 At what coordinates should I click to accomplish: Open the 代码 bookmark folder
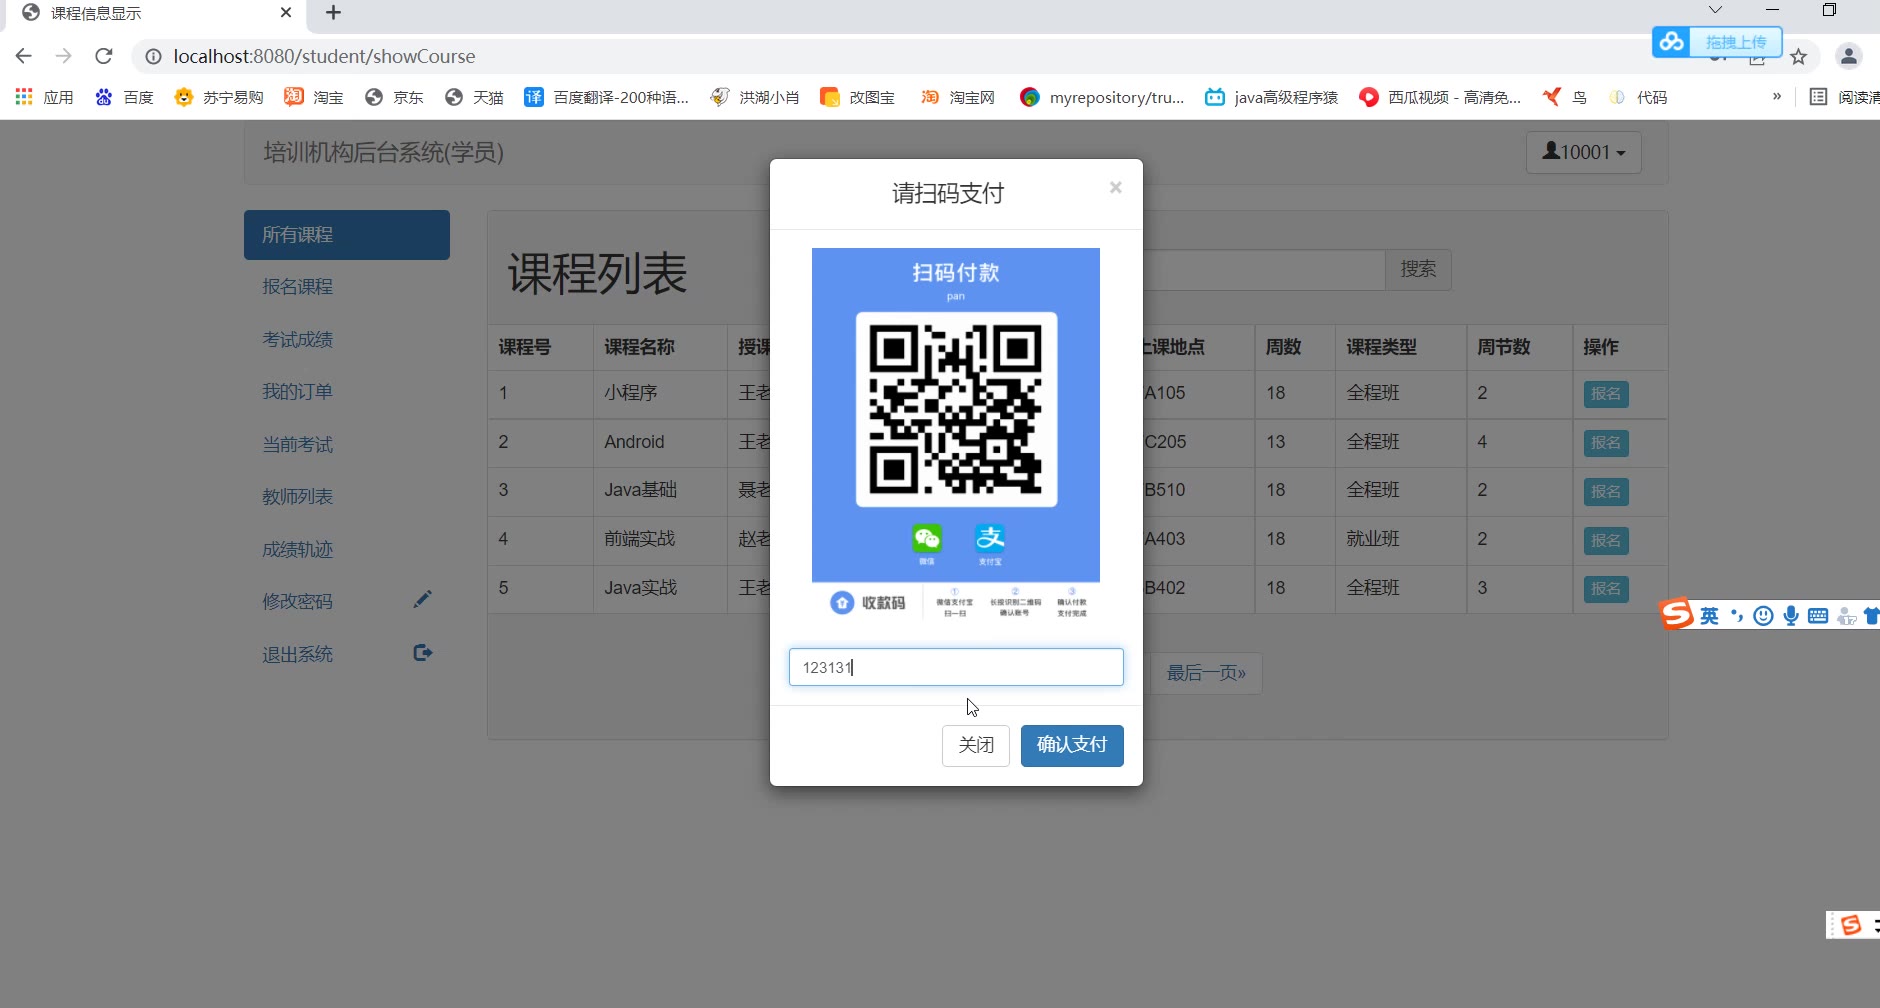coord(1638,97)
